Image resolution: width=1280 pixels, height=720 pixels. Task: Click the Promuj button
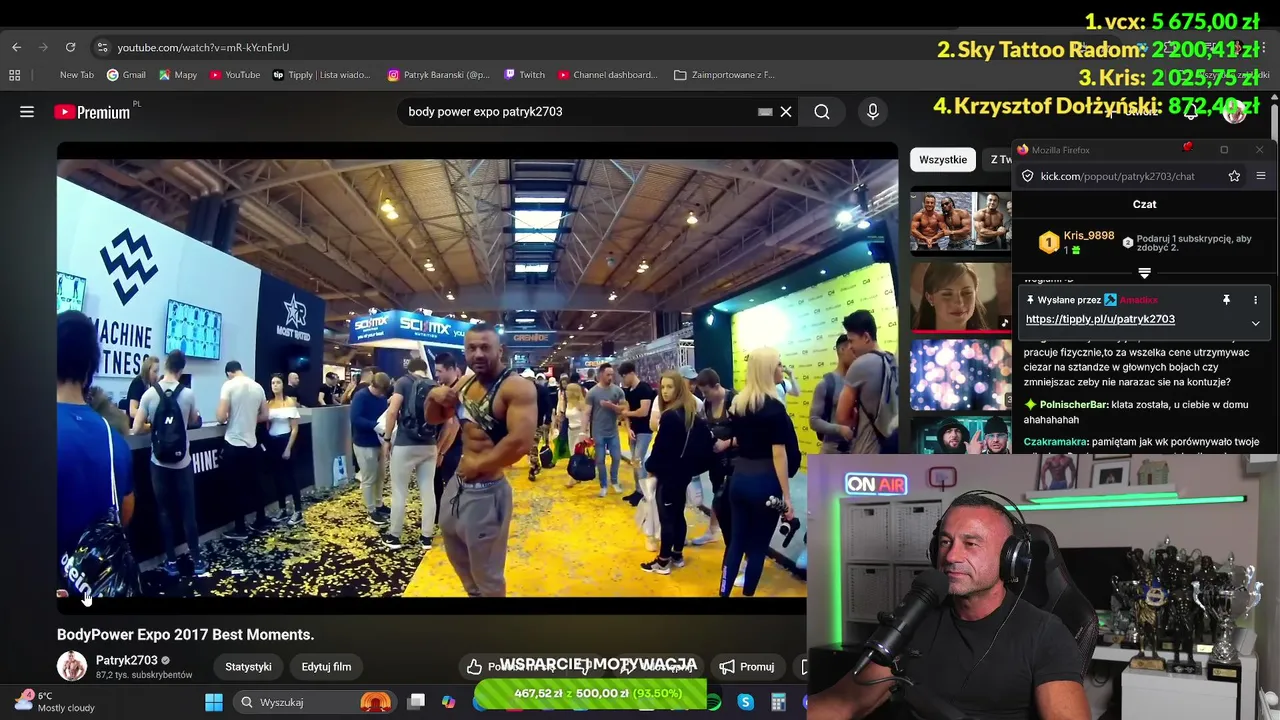[747, 667]
